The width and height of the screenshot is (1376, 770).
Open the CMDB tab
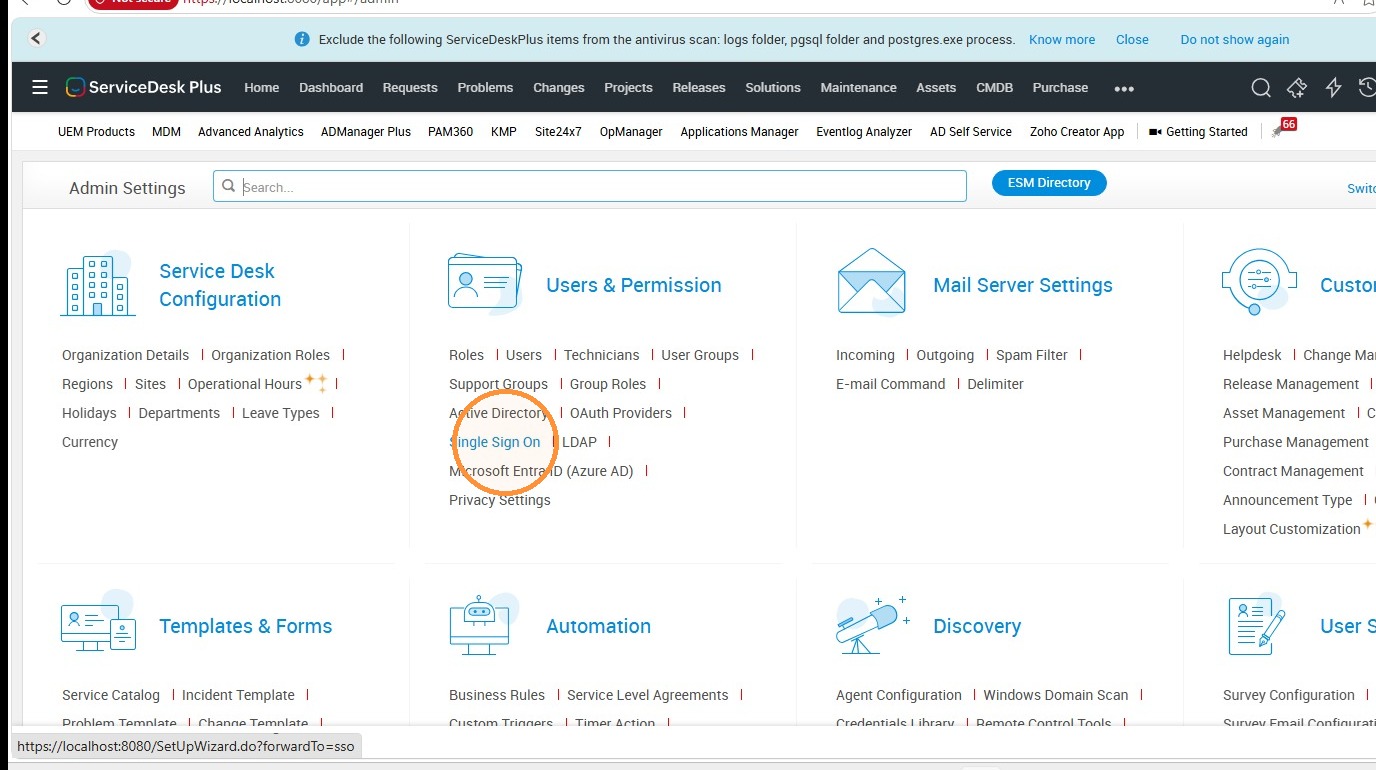(995, 88)
